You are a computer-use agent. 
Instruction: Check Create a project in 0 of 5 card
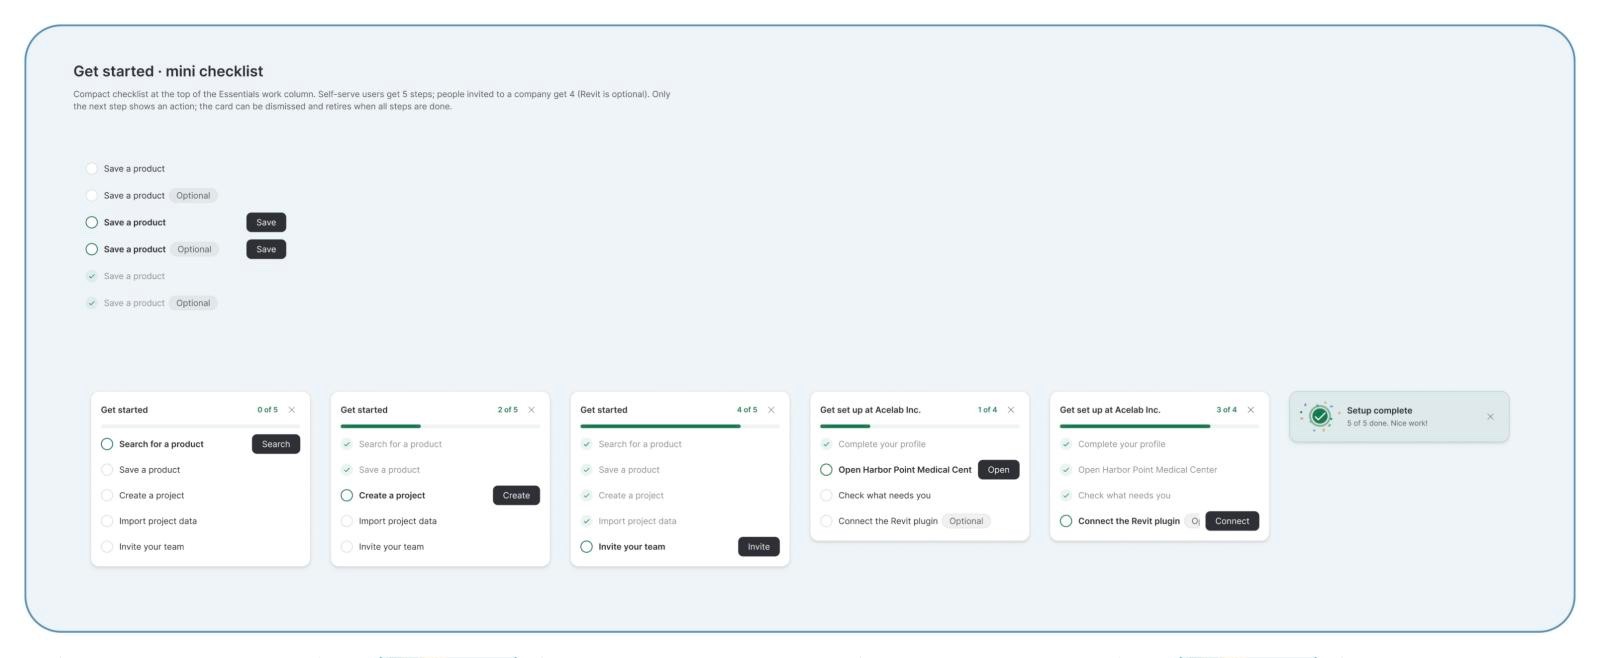click(x=107, y=495)
